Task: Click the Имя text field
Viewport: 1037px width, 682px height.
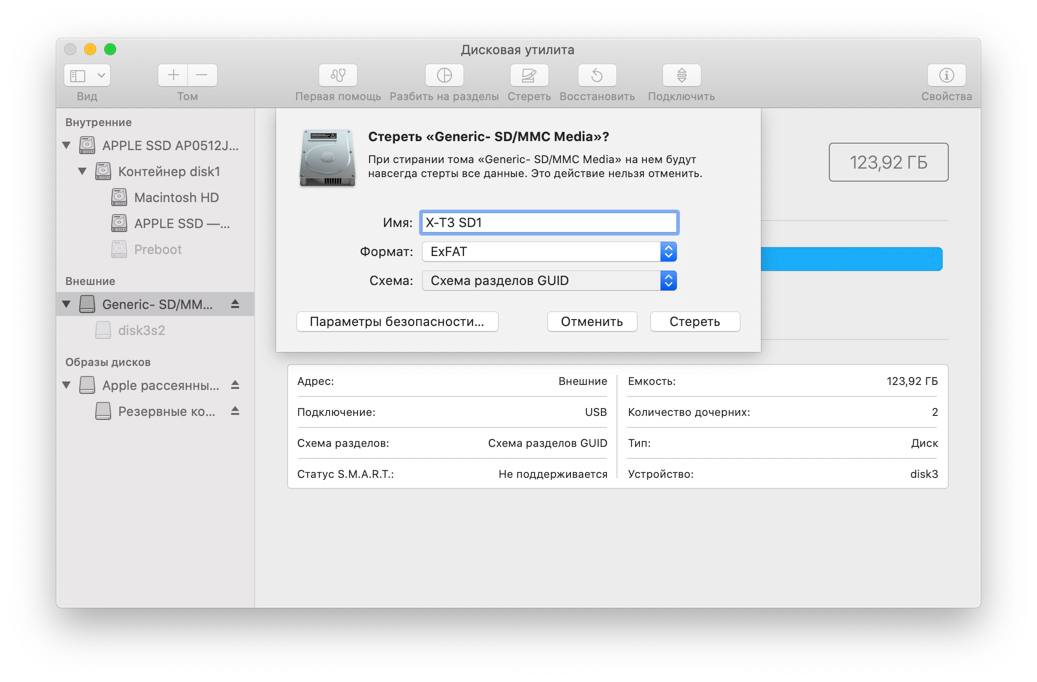Action: [x=549, y=222]
